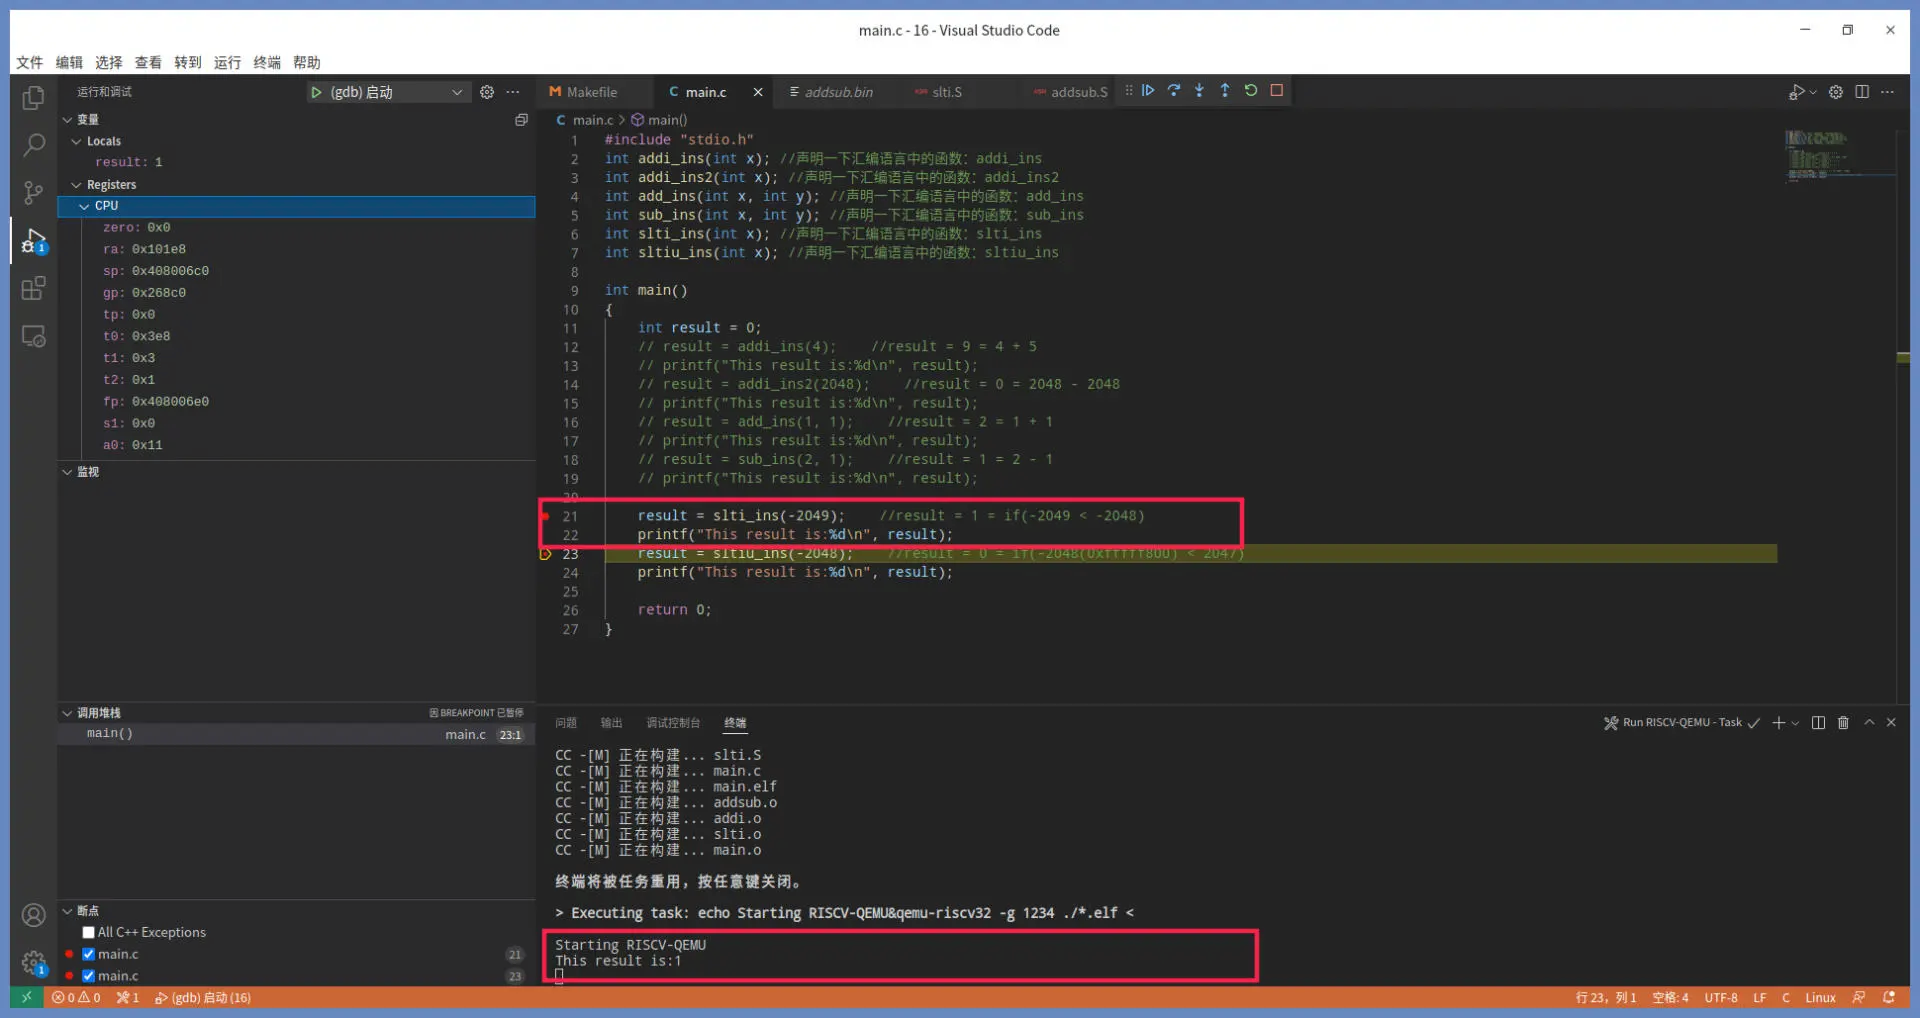Click the debug Step Over button
Screen dimensions: 1920x1018
tap(1174, 90)
